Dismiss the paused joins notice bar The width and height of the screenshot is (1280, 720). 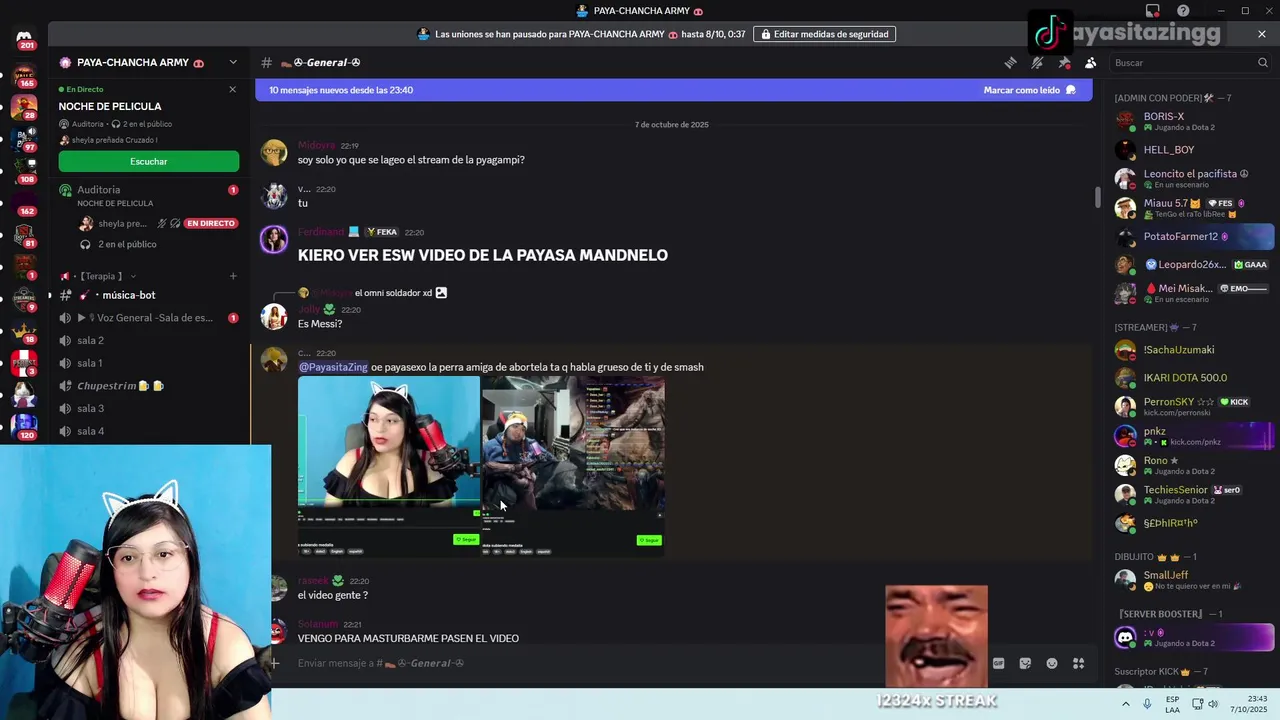(x=1262, y=34)
